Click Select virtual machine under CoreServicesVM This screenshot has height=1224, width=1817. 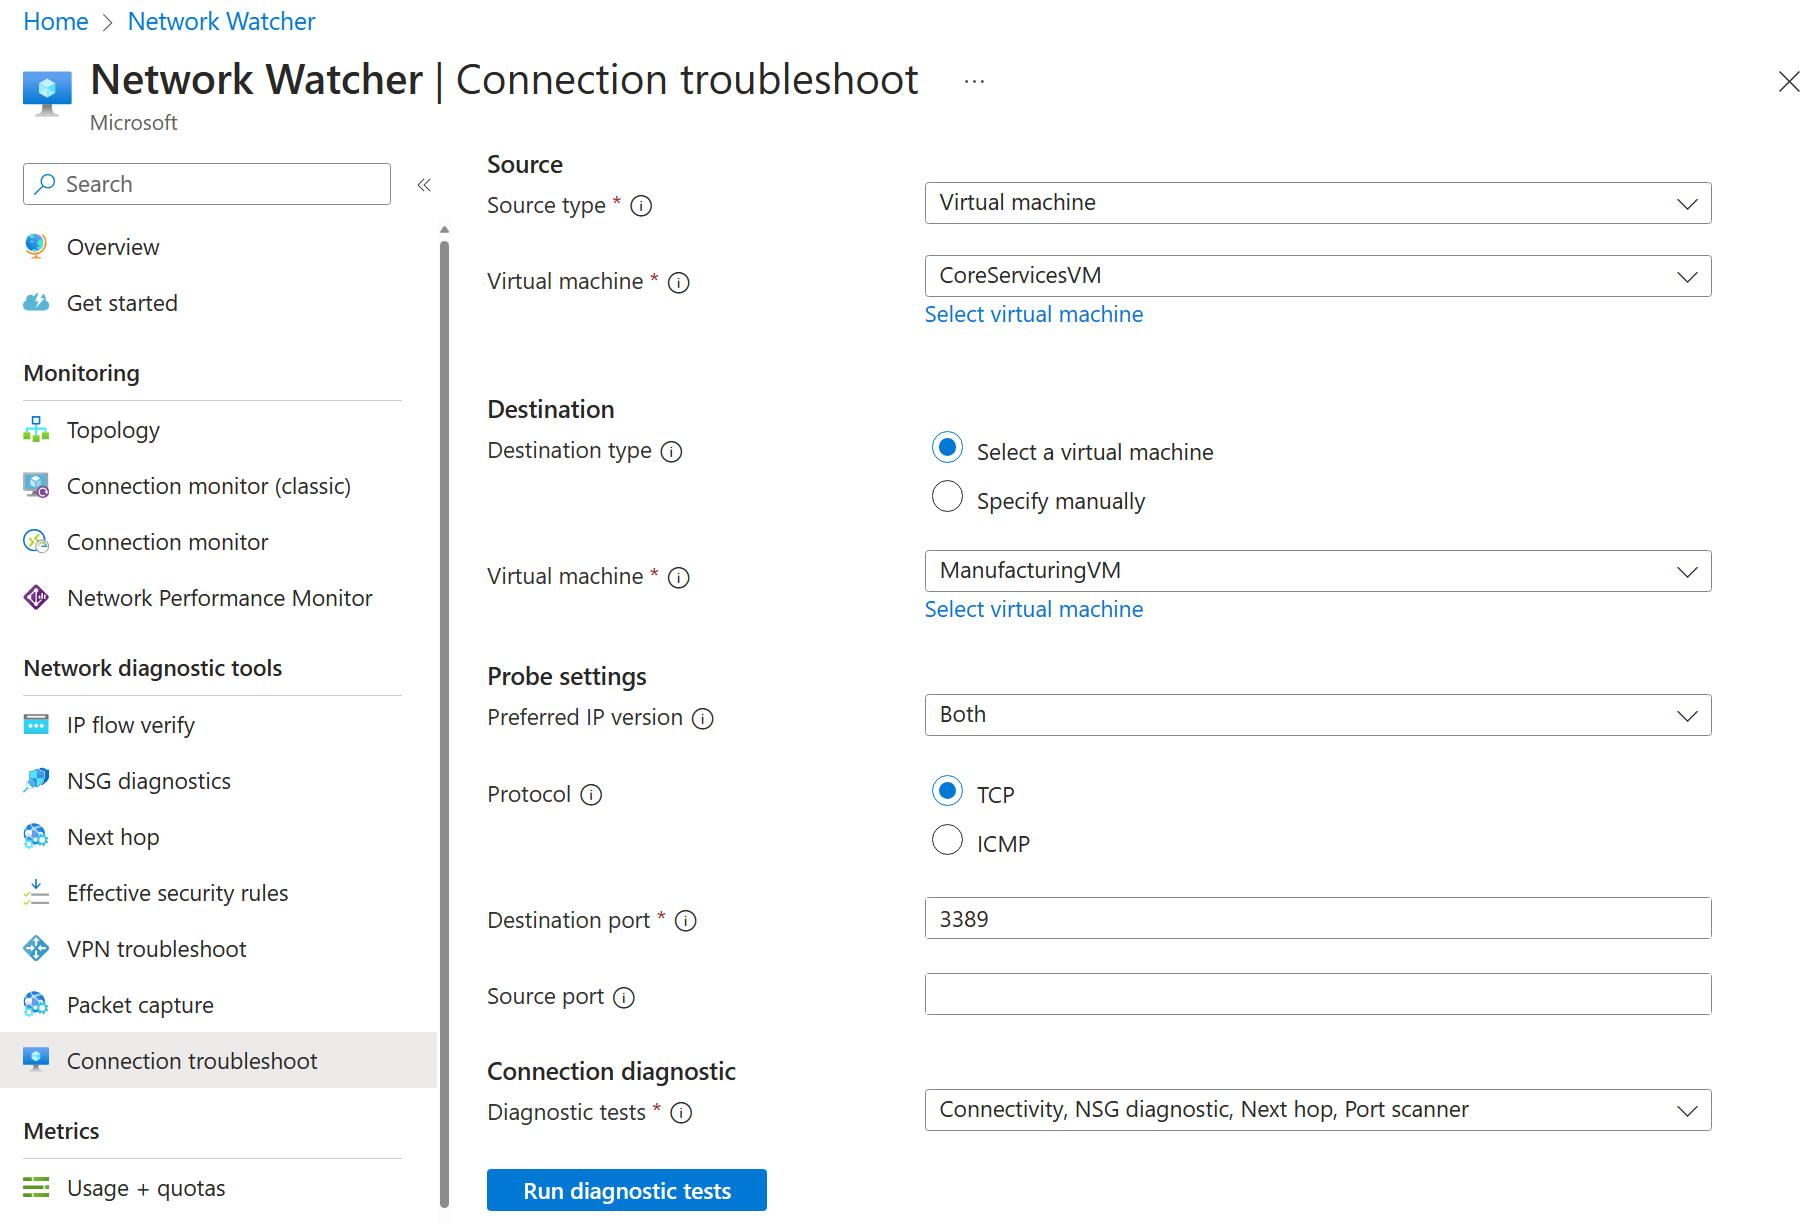point(1033,313)
